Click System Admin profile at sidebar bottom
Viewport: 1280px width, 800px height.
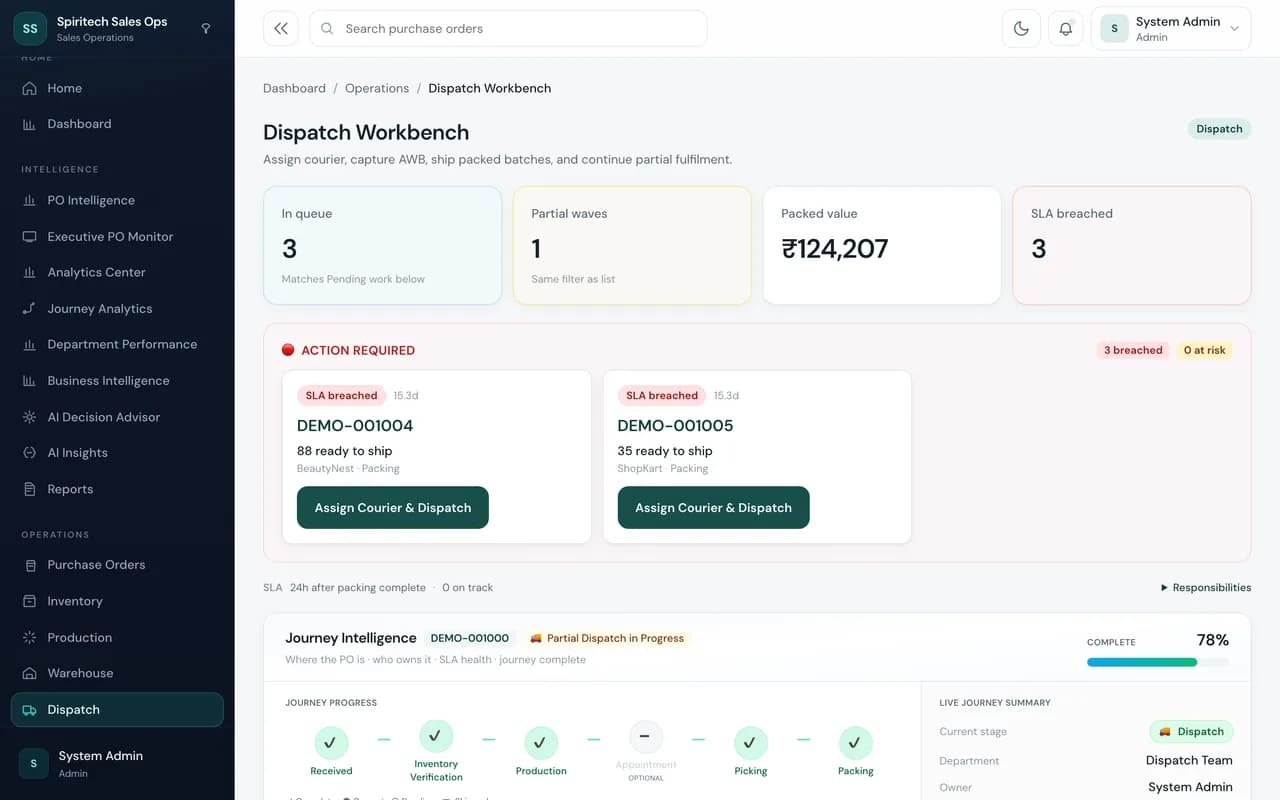click(117, 764)
